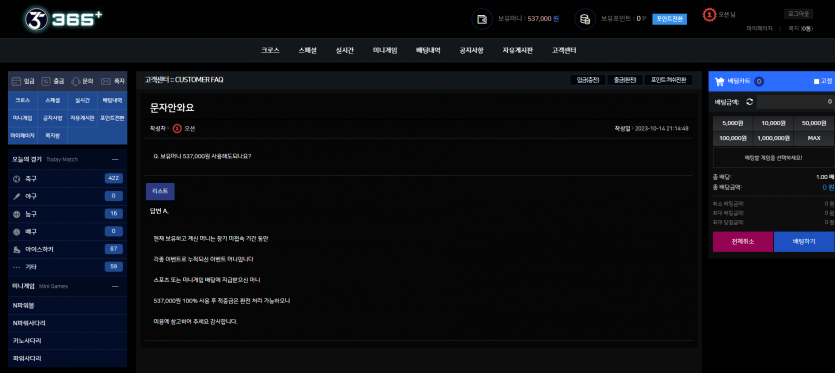Open 고객센터 in the top navigation

point(564,51)
